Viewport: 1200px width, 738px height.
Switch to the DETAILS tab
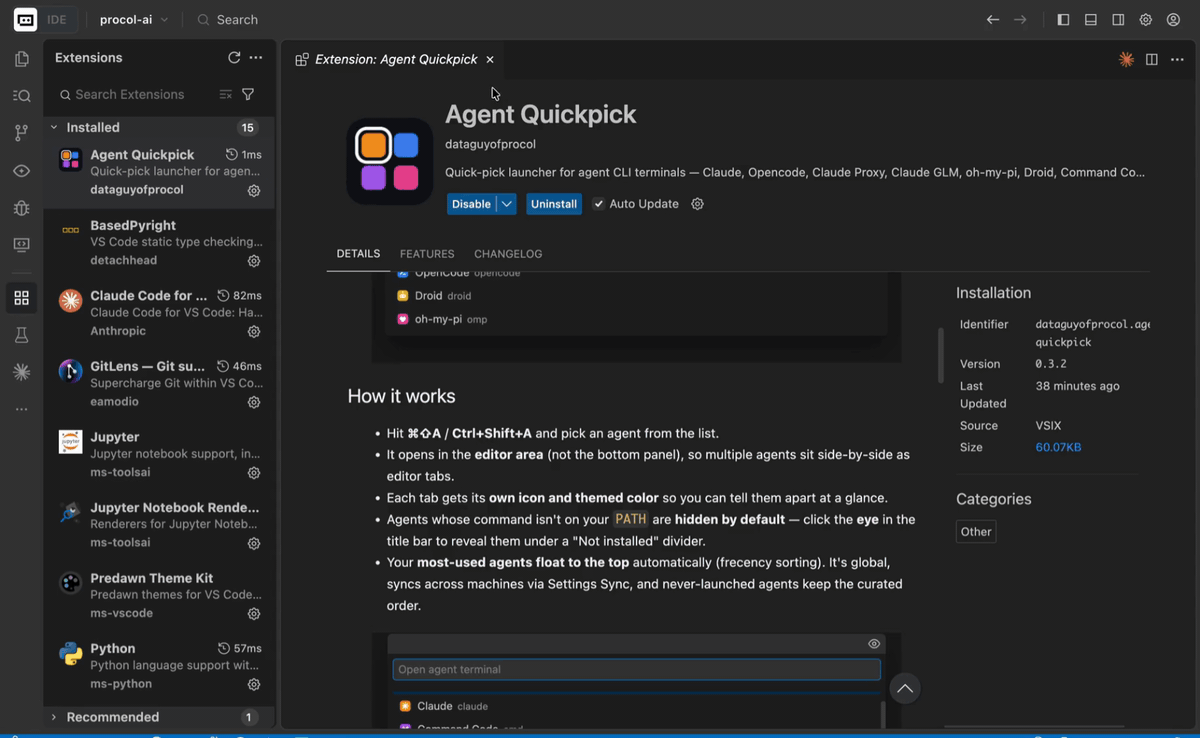358,254
